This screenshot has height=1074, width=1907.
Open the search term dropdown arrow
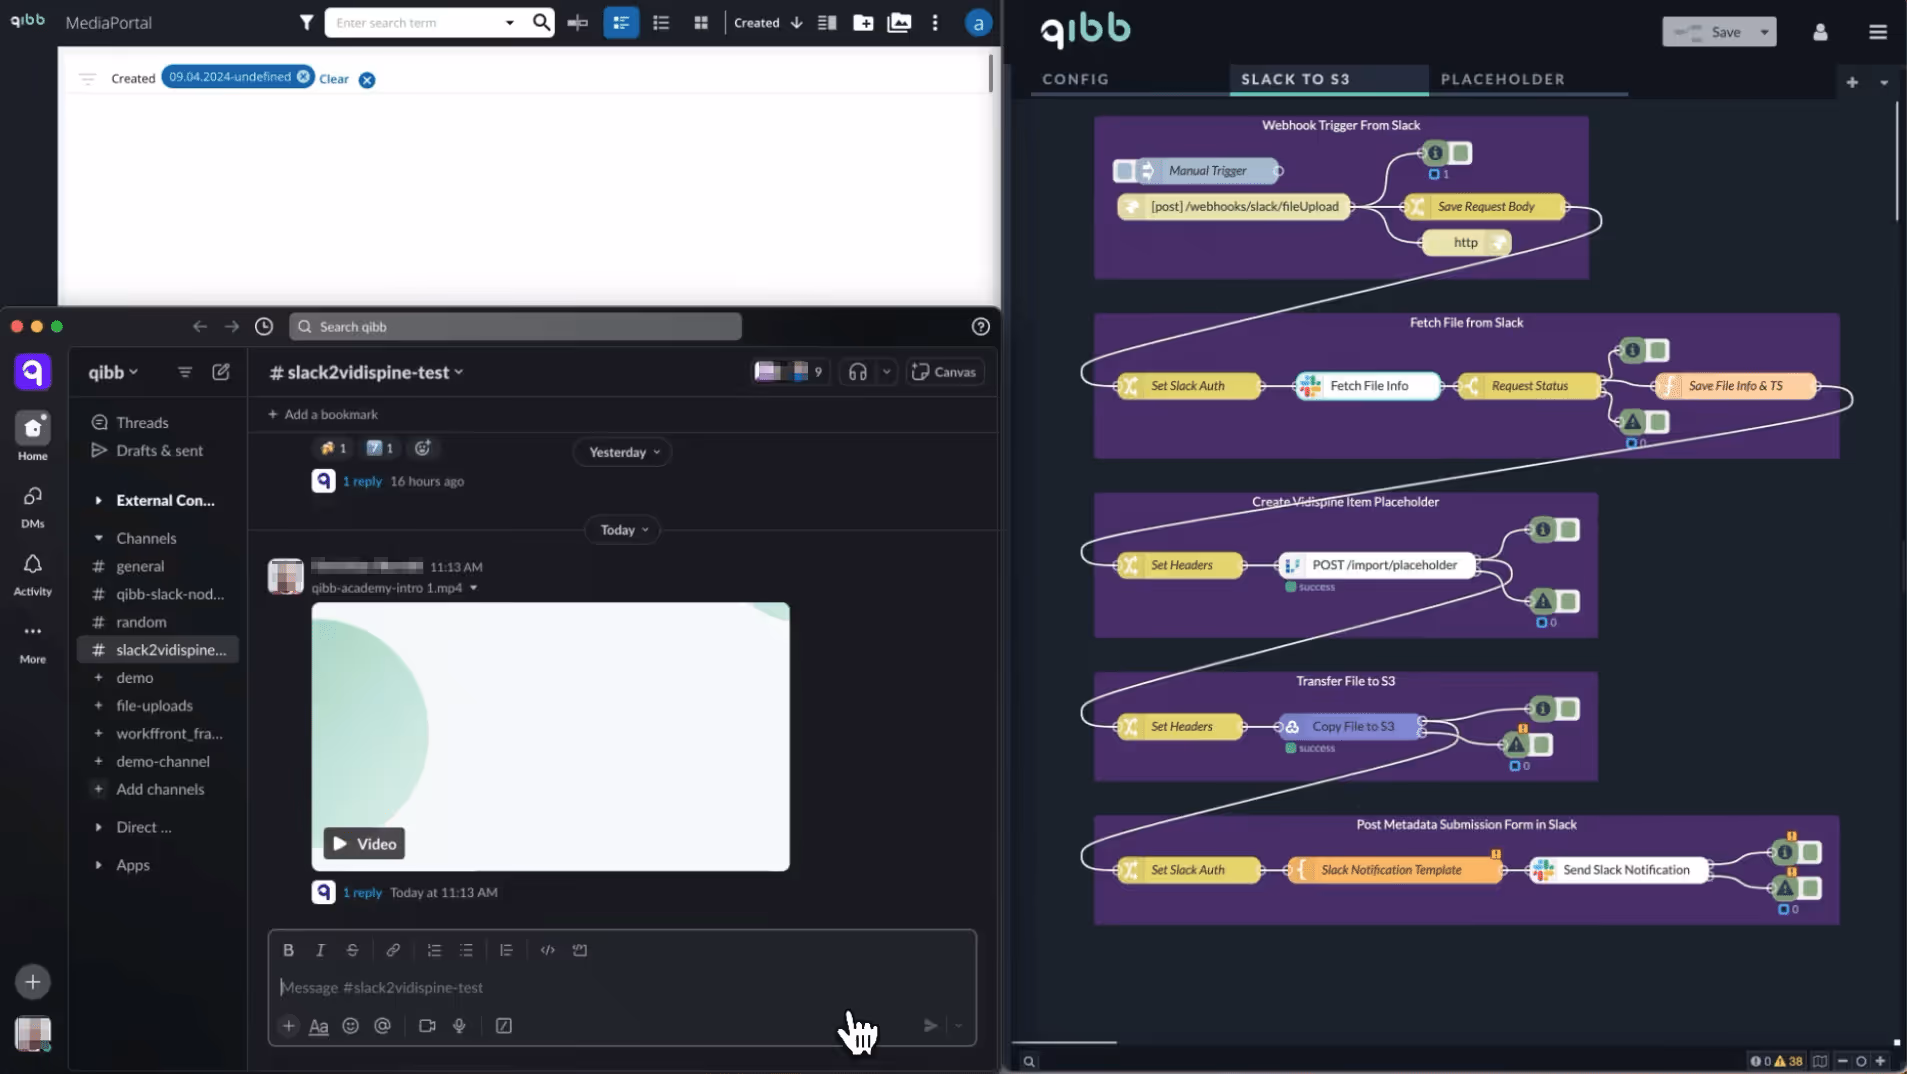click(510, 23)
